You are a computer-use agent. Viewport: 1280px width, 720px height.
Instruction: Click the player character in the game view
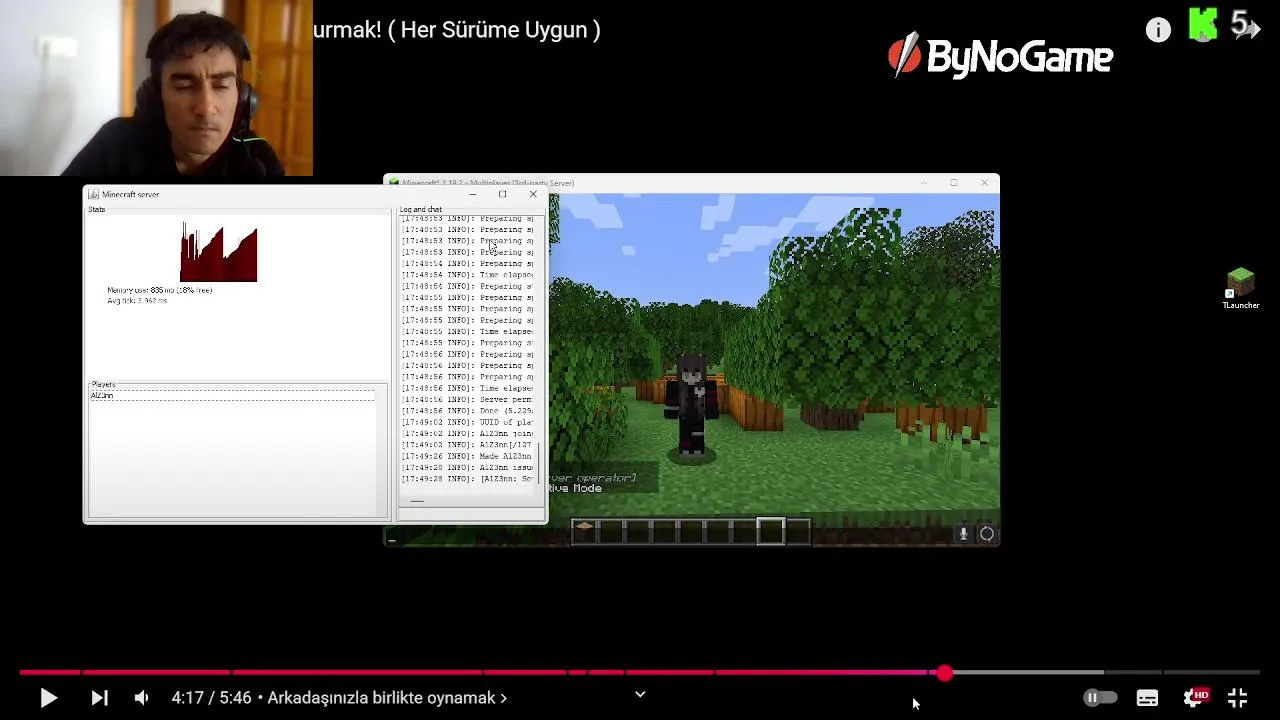click(x=692, y=405)
